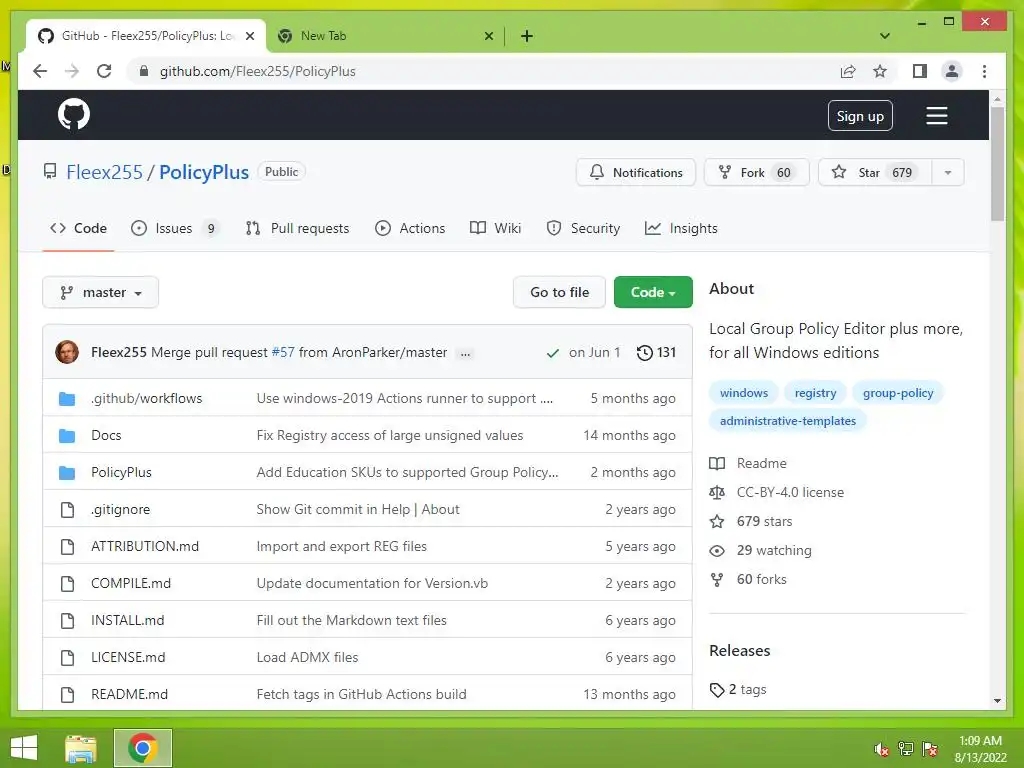
Task: Open the LICENSE.md file
Action: coord(128,658)
